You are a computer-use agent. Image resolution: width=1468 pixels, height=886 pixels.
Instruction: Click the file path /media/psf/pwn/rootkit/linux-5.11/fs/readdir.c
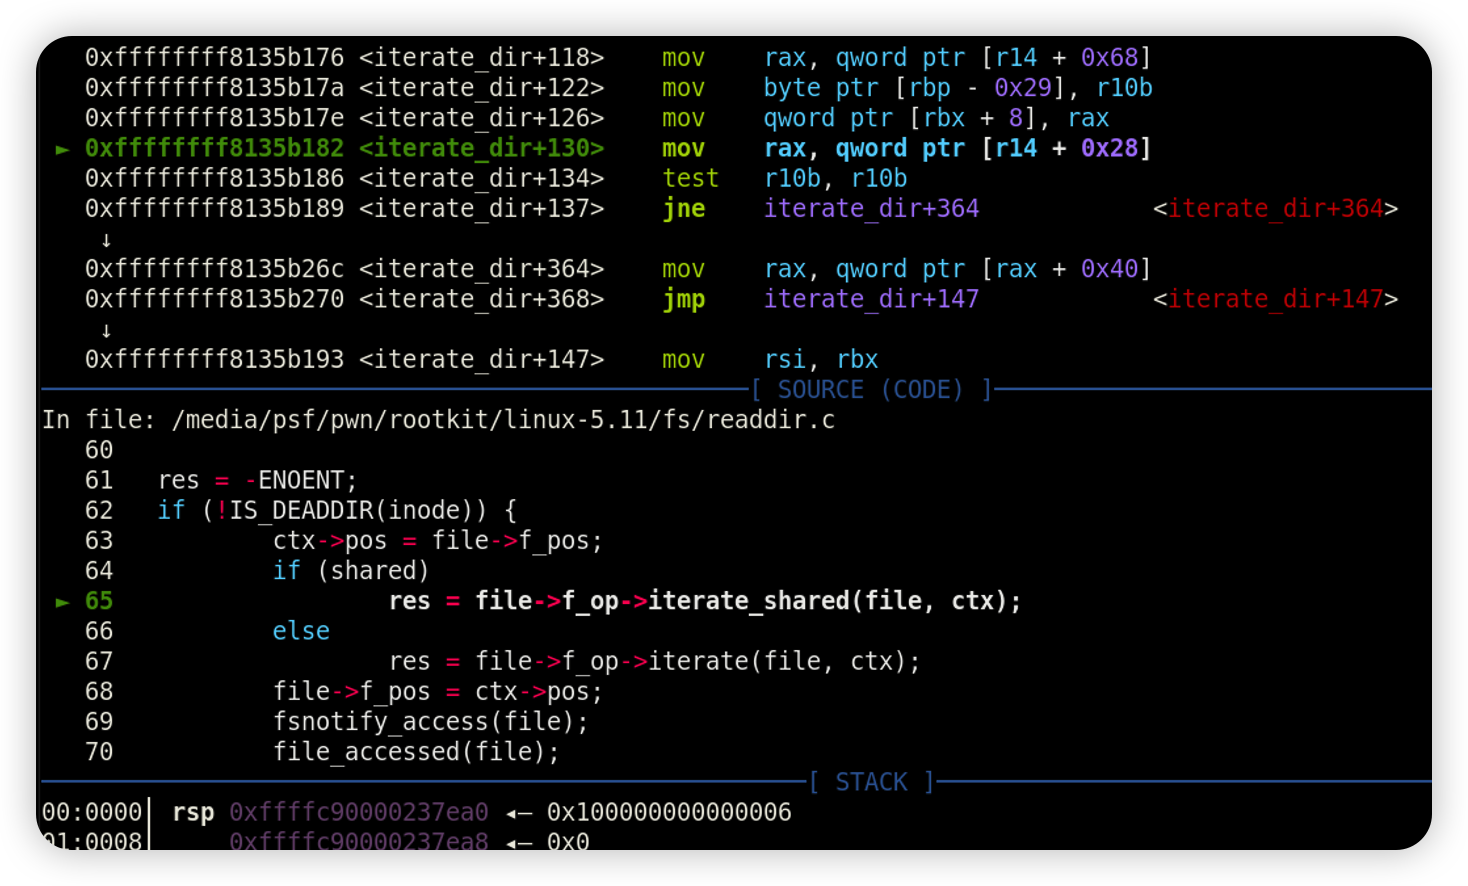pyautogui.click(x=503, y=419)
